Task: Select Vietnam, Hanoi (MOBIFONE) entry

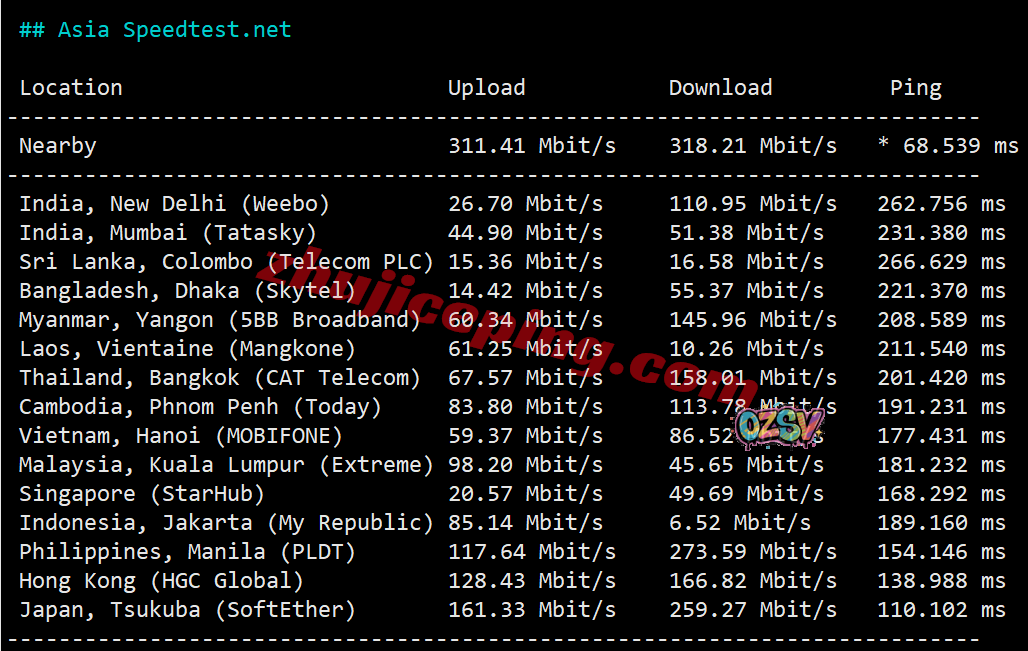Action: pos(181,436)
